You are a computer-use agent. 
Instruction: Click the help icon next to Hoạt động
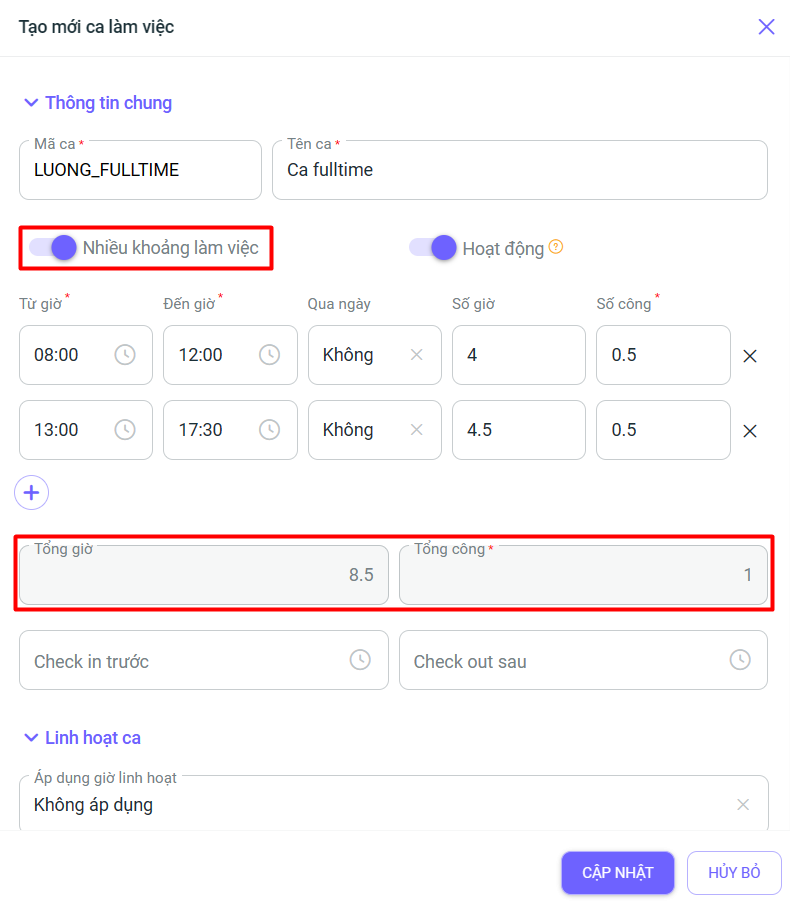coord(556,247)
